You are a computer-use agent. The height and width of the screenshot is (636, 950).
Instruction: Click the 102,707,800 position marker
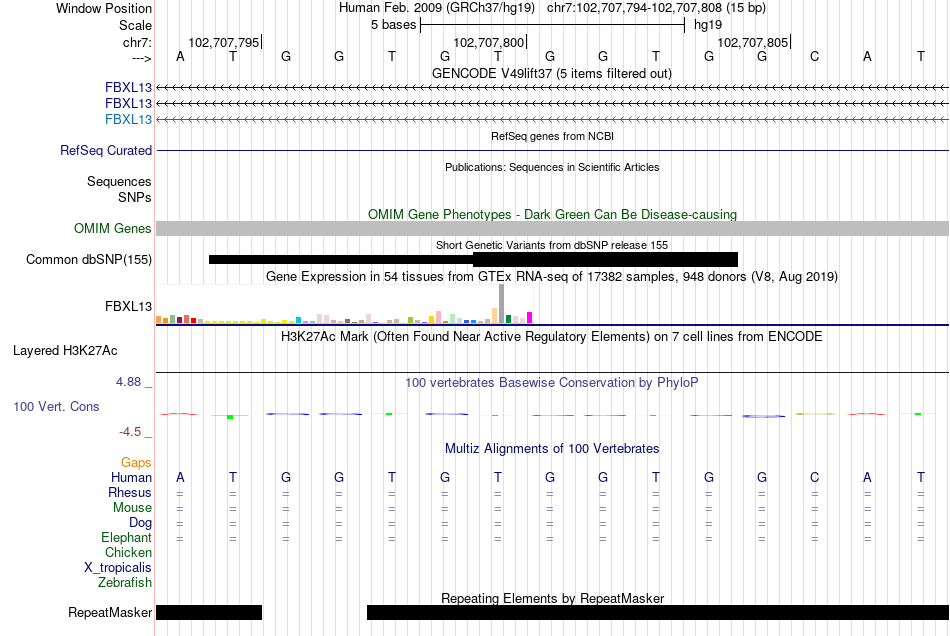(490, 42)
